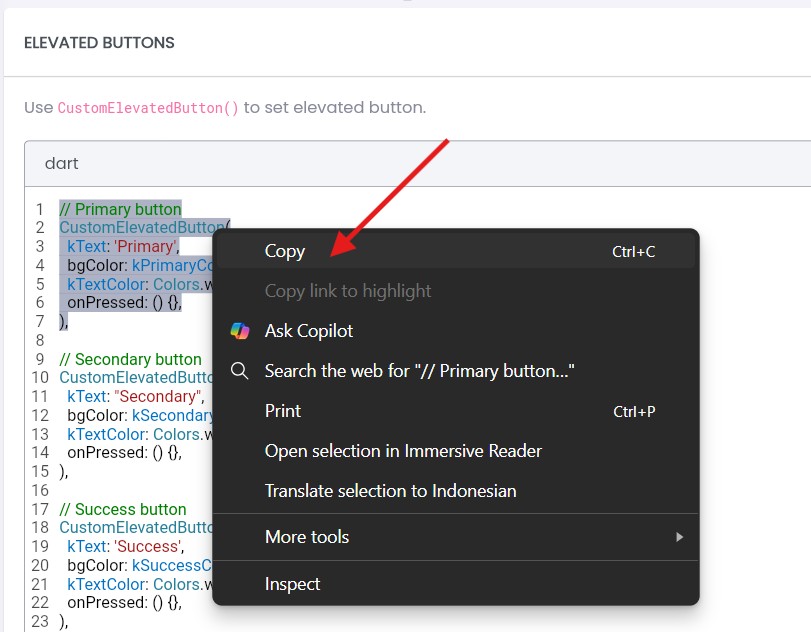Image resolution: width=811 pixels, height=632 pixels.
Task: Click kText: 'Primary' on line 3
Action: [x=122, y=246]
